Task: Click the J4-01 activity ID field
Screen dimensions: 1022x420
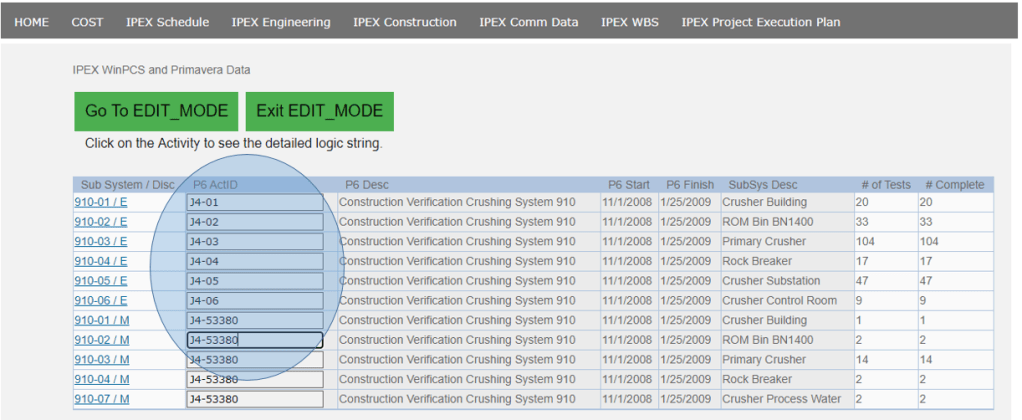Action: point(254,202)
